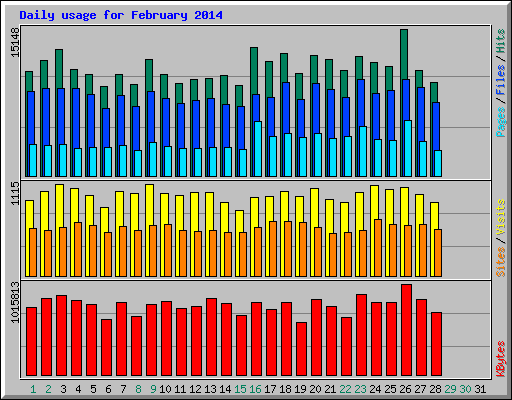
Task: Click the green hits bar for day 3
Action: tap(59, 68)
